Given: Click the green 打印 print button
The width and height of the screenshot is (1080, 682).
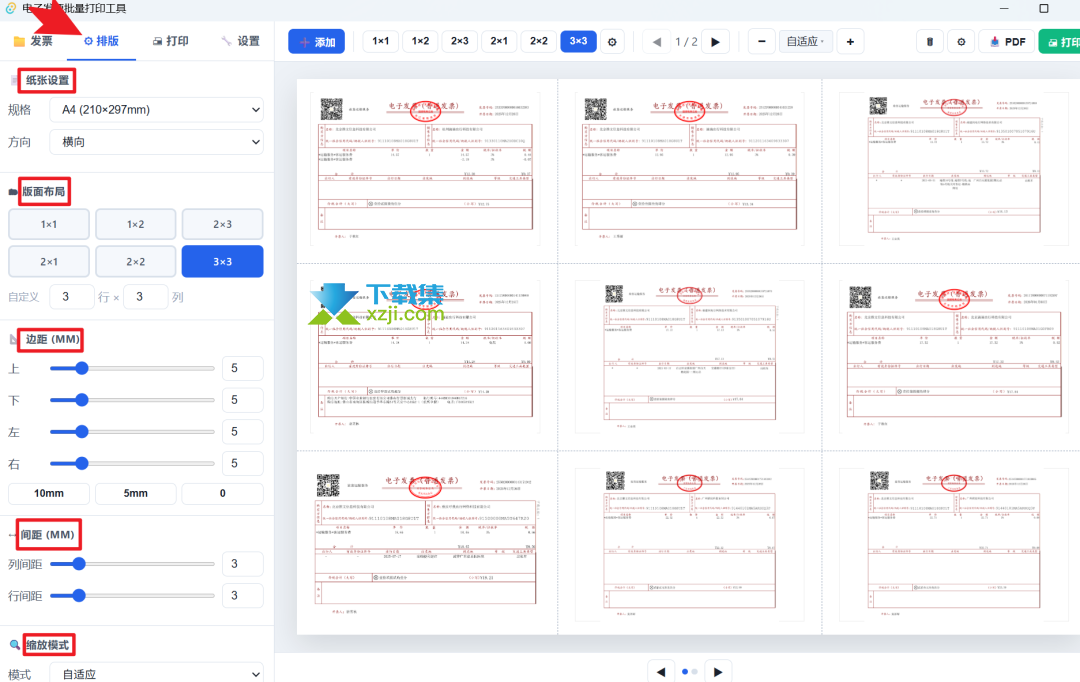Looking at the screenshot, I should tap(1060, 41).
